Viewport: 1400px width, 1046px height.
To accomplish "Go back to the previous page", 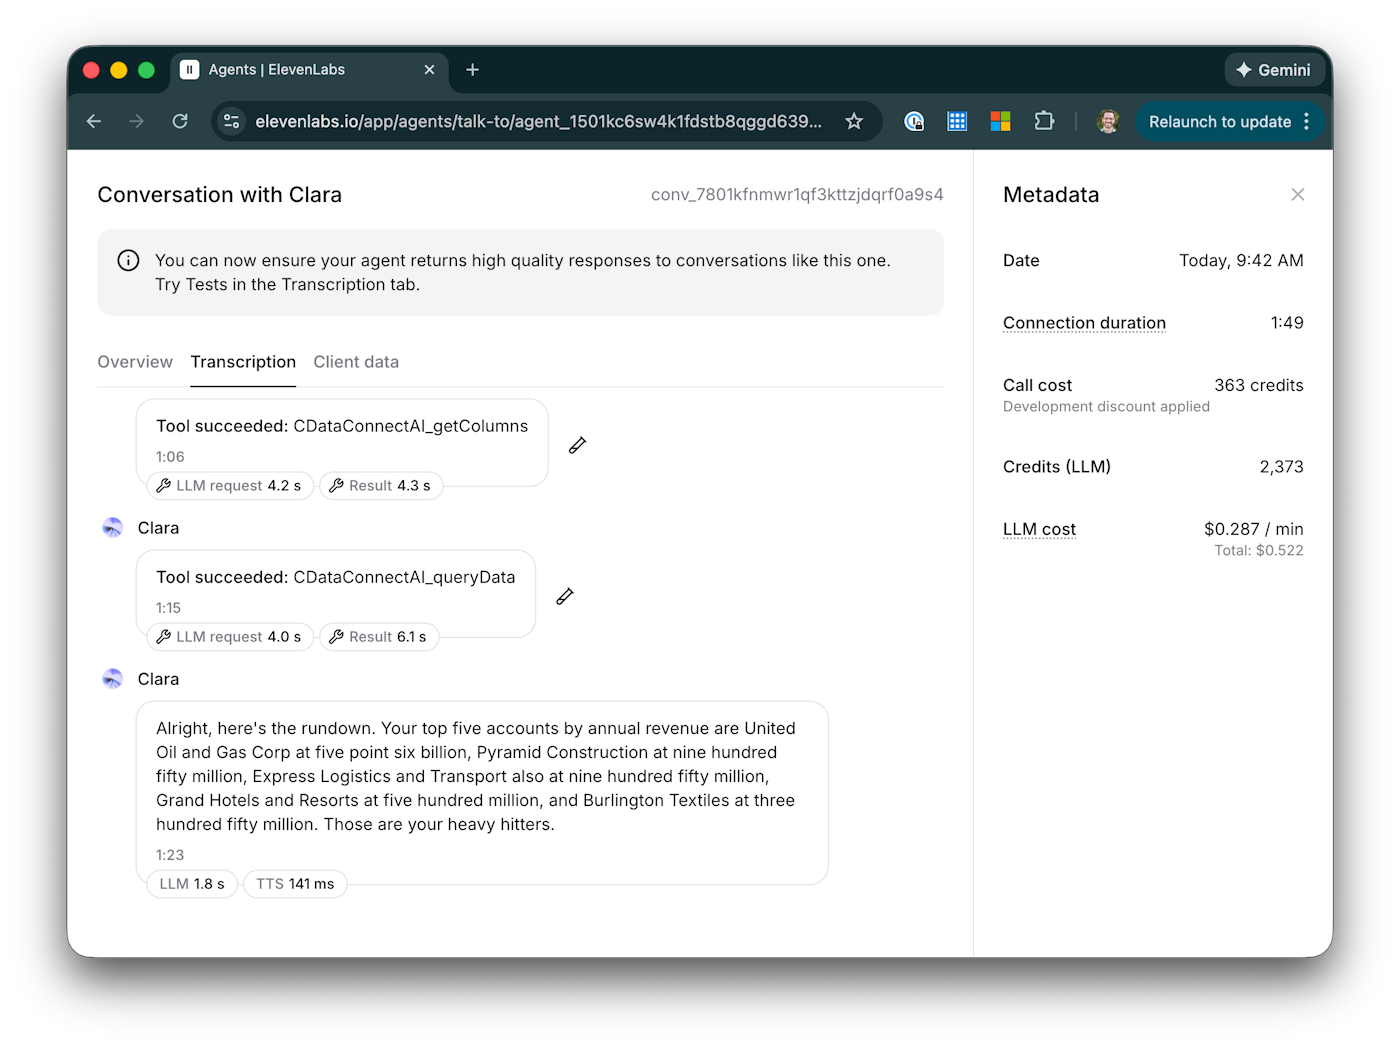I will click(94, 122).
